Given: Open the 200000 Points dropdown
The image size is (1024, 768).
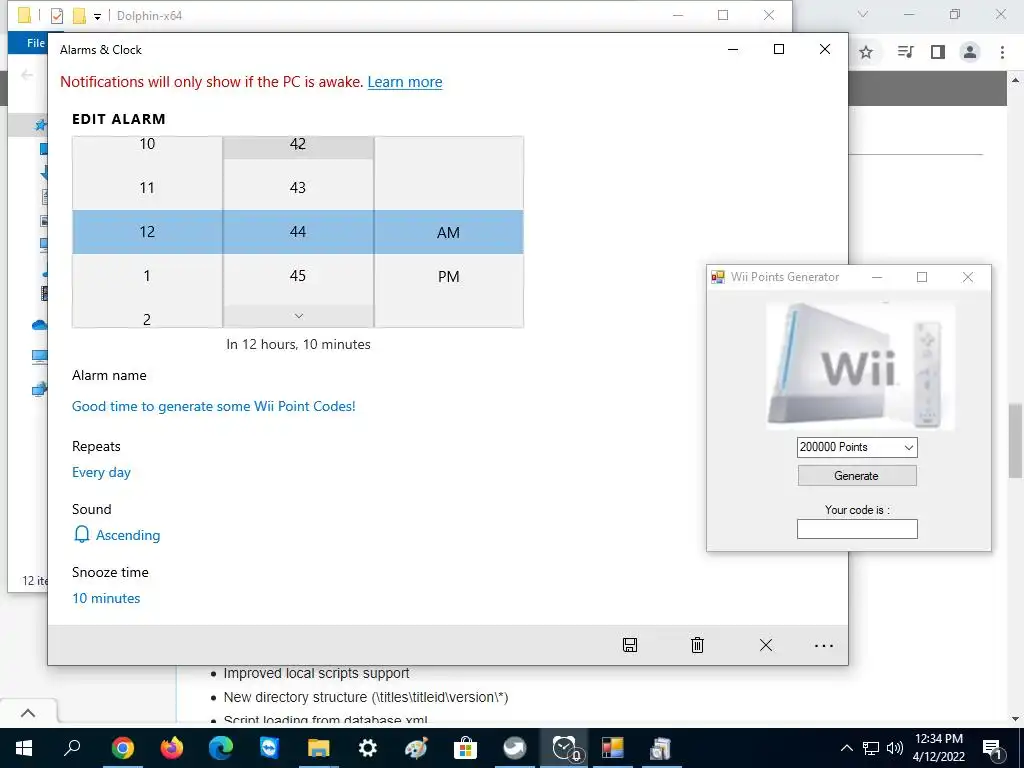Looking at the screenshot, I should [857, 447].
